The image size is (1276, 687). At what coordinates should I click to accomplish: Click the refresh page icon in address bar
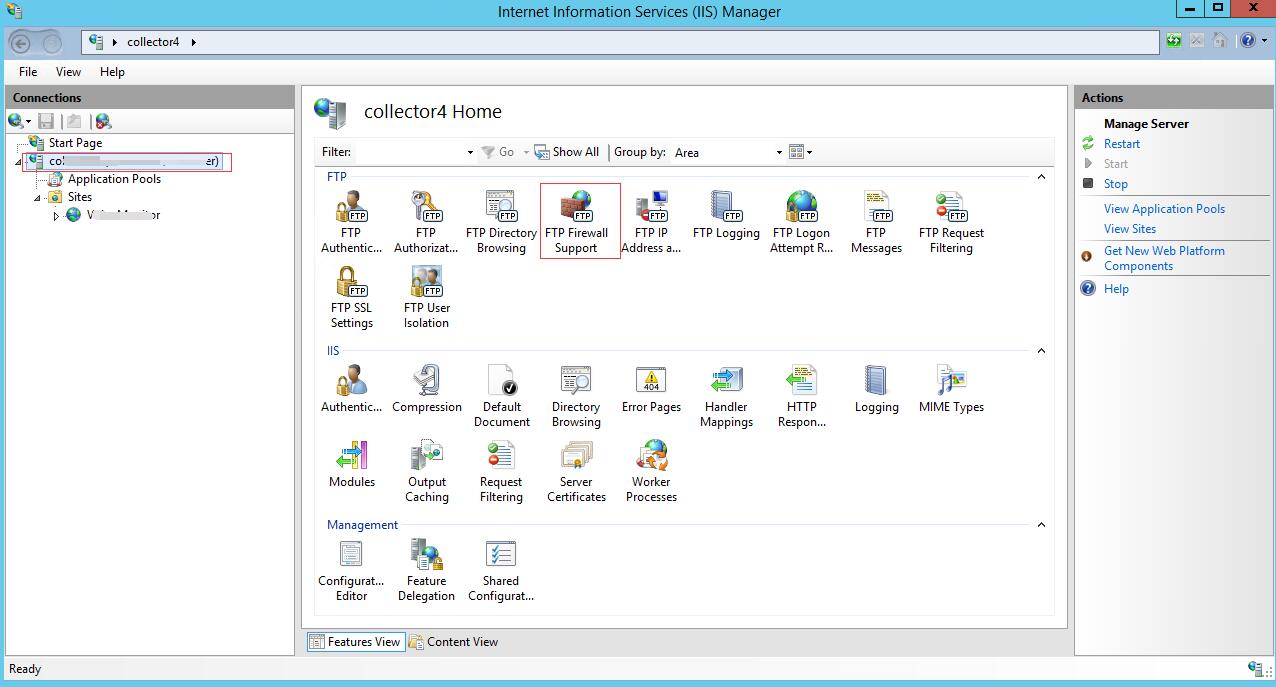[1174, 41]
